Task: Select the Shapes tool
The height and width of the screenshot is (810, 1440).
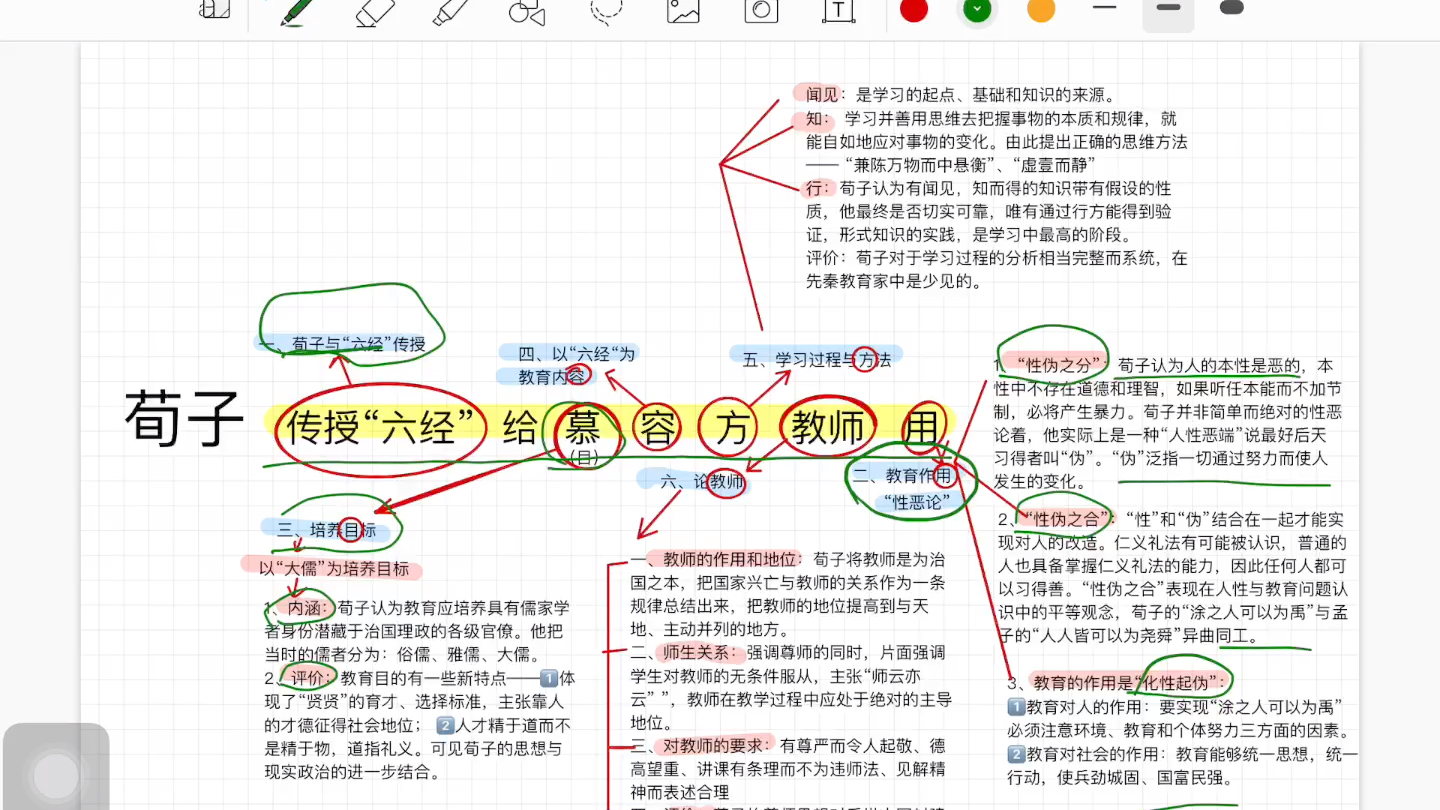Action: tap(527, 11)
